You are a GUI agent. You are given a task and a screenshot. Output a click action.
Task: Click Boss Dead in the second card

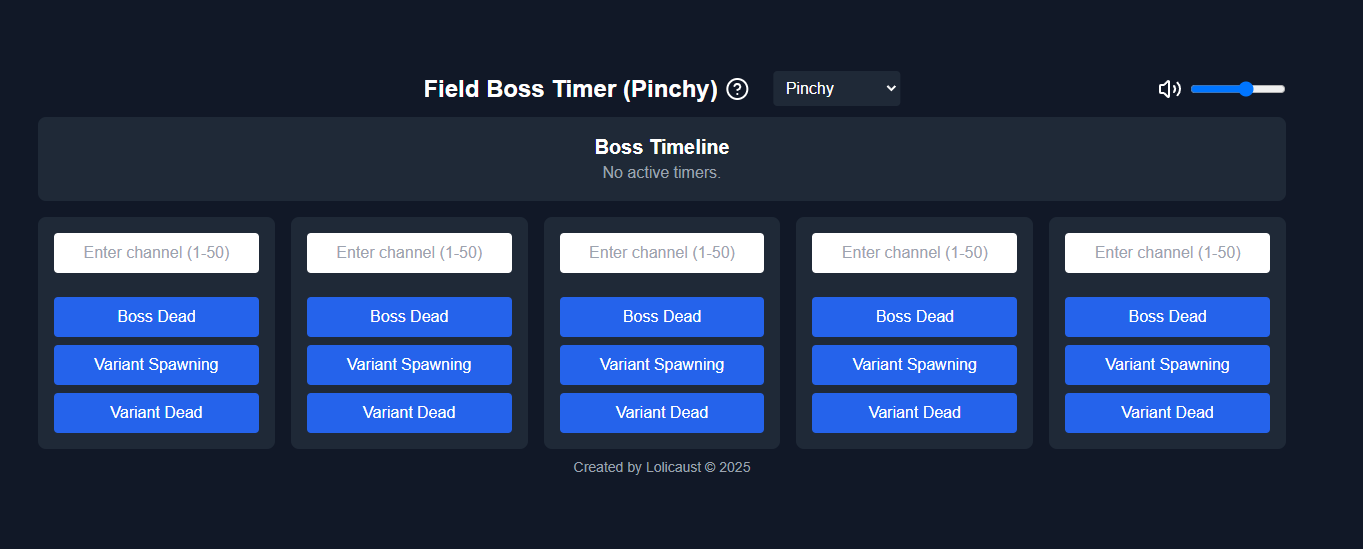tap(409, 317)
